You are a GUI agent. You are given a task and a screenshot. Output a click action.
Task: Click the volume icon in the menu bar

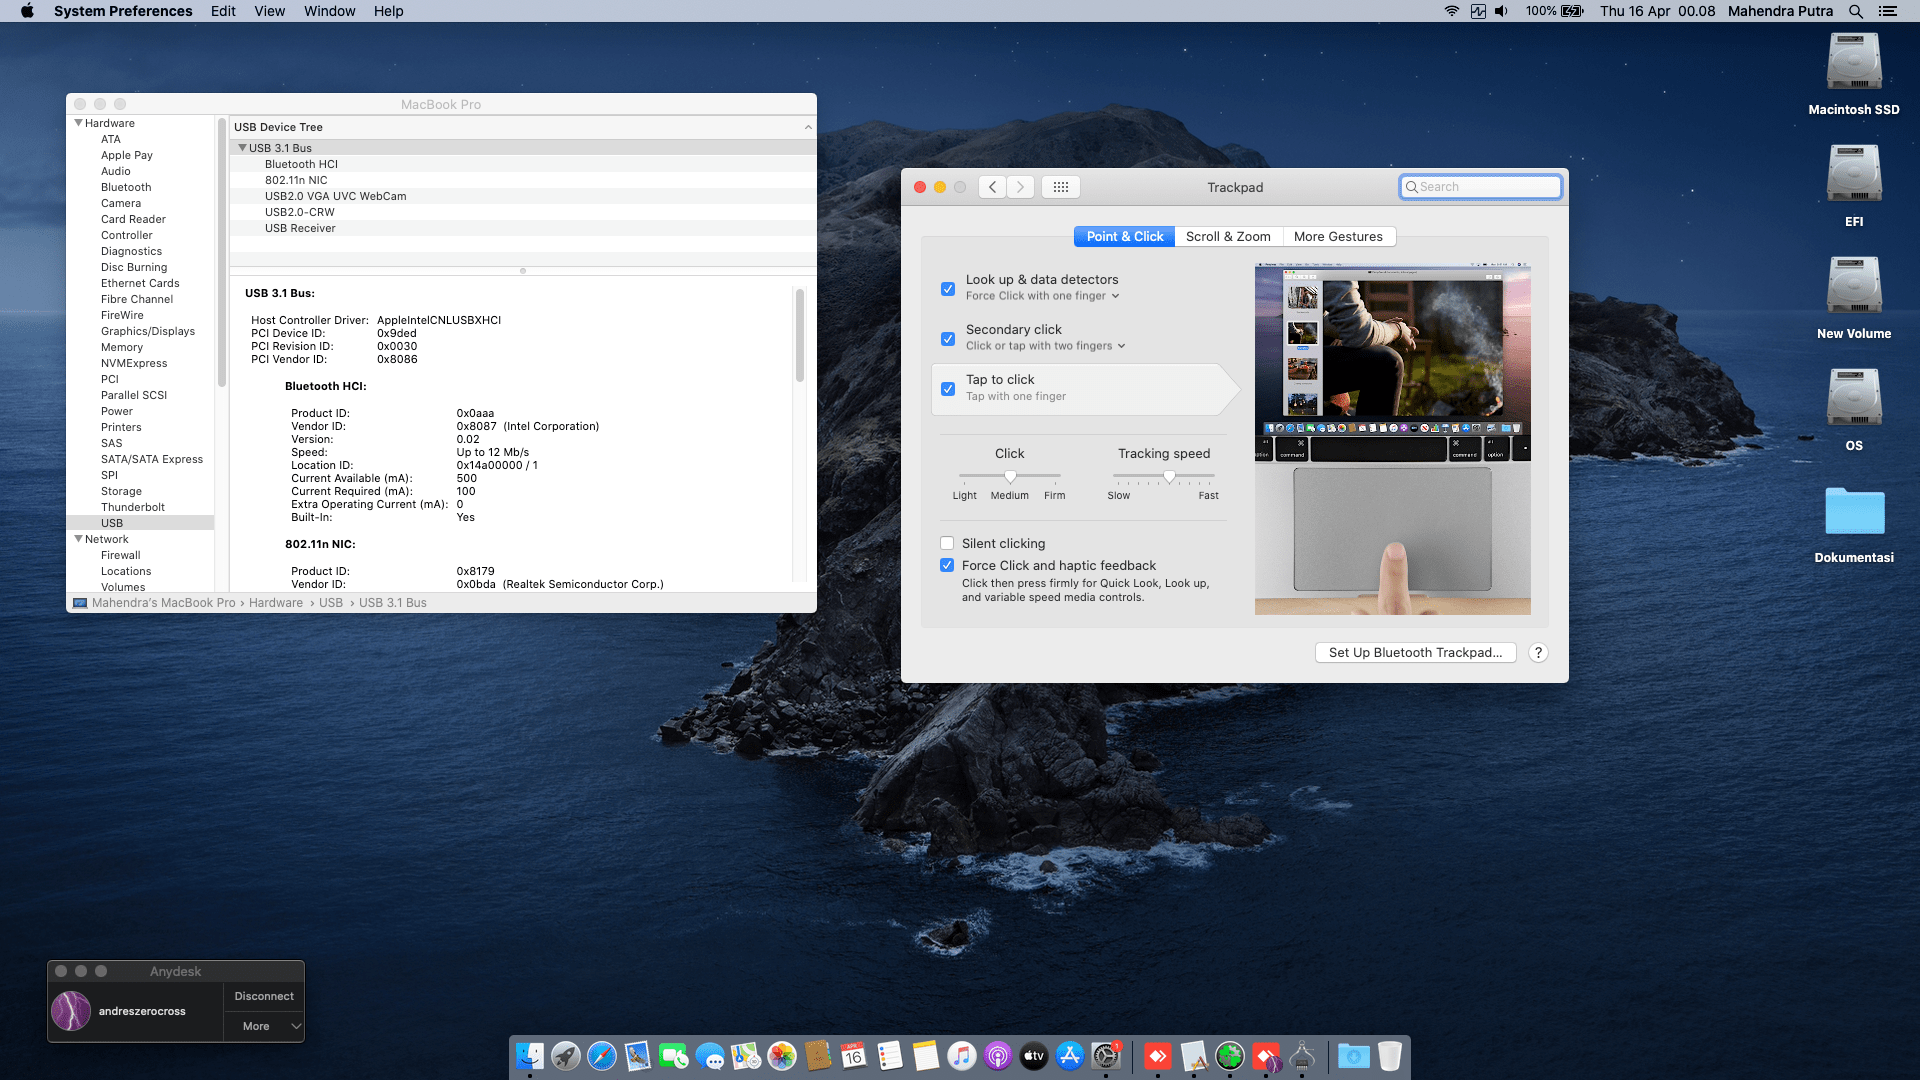coord(1501,11)
